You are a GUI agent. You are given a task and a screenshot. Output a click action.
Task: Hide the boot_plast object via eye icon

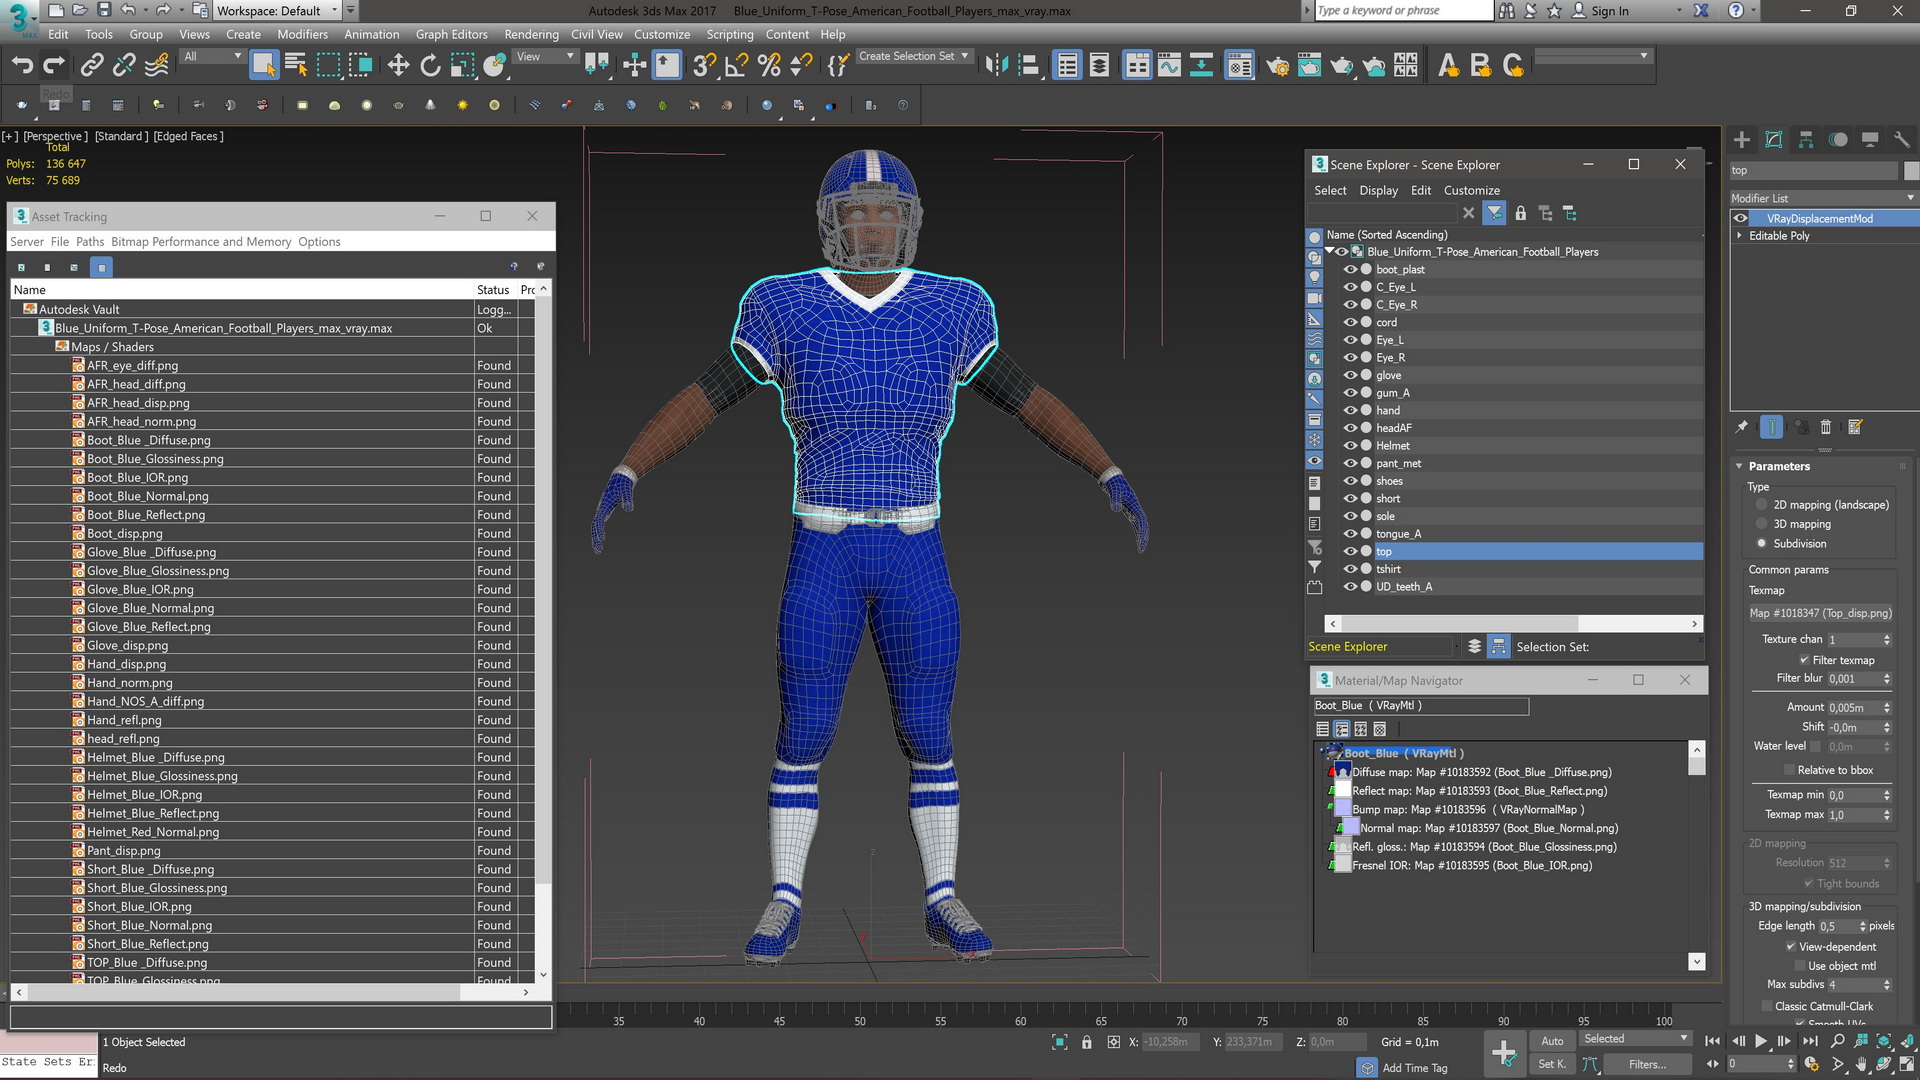[x=1350, y=270]
